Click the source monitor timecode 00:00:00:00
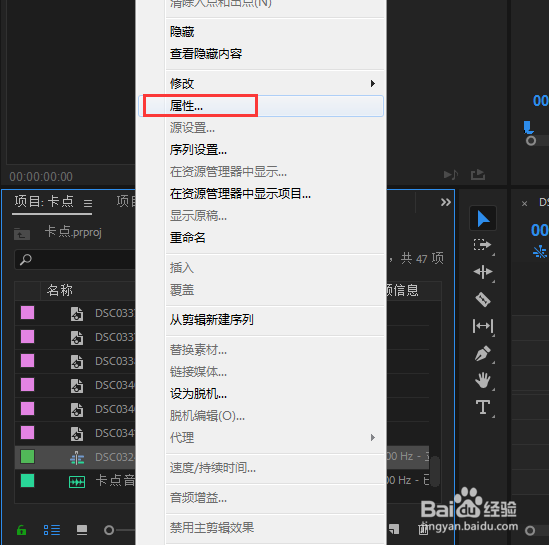Image resolution: width=549 pixels, height=545 pixels. tap(41, 176)
